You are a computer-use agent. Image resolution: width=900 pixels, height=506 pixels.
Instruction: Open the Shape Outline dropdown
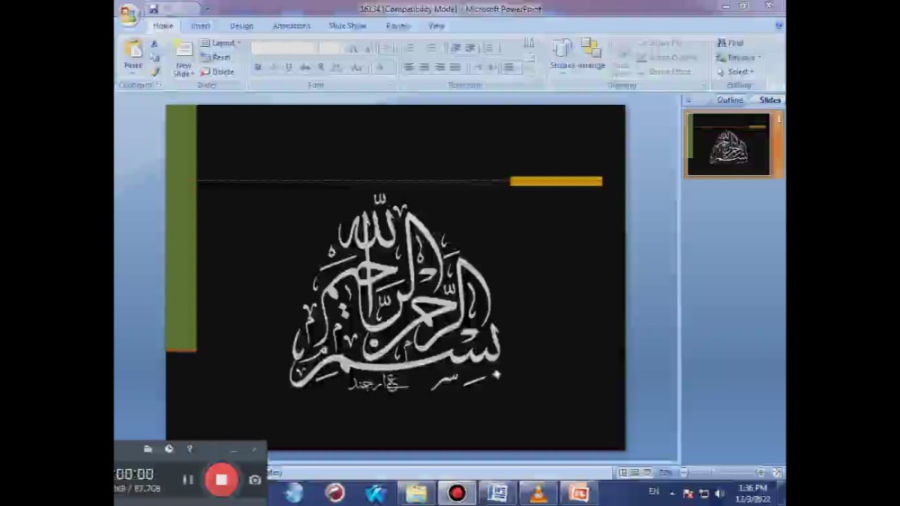(667, 57)
